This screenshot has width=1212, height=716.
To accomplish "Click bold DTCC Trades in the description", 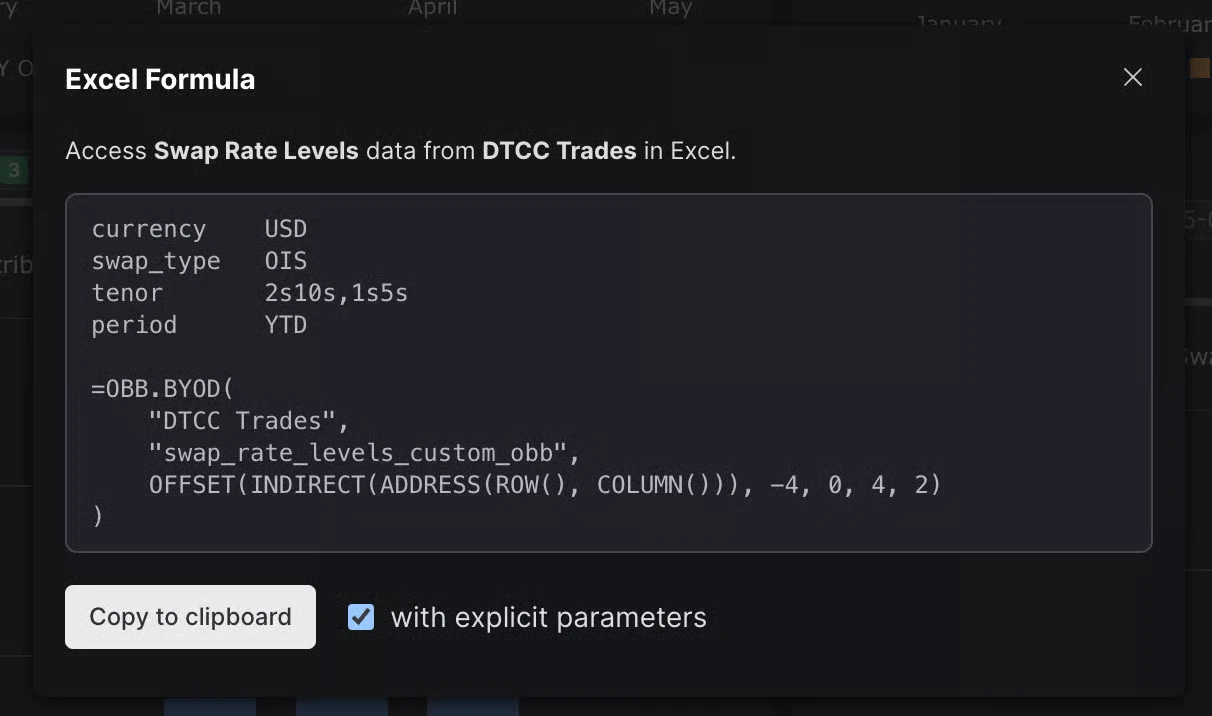I will tap(559, 152).
